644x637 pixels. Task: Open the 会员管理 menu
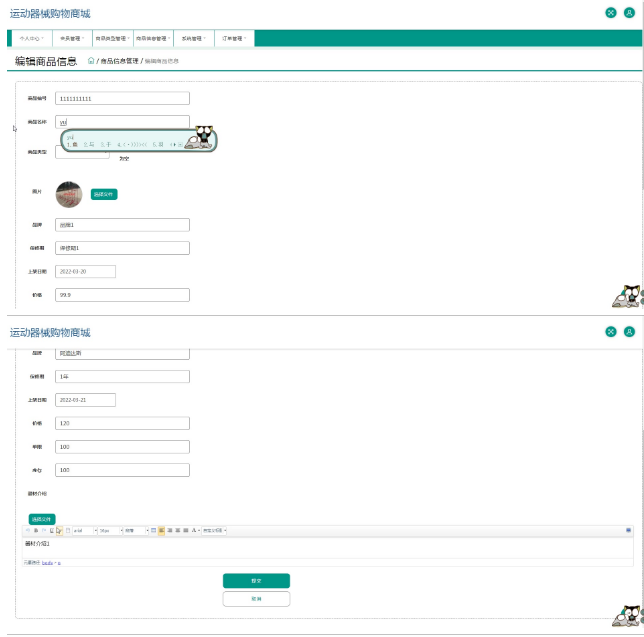point(72,38)
